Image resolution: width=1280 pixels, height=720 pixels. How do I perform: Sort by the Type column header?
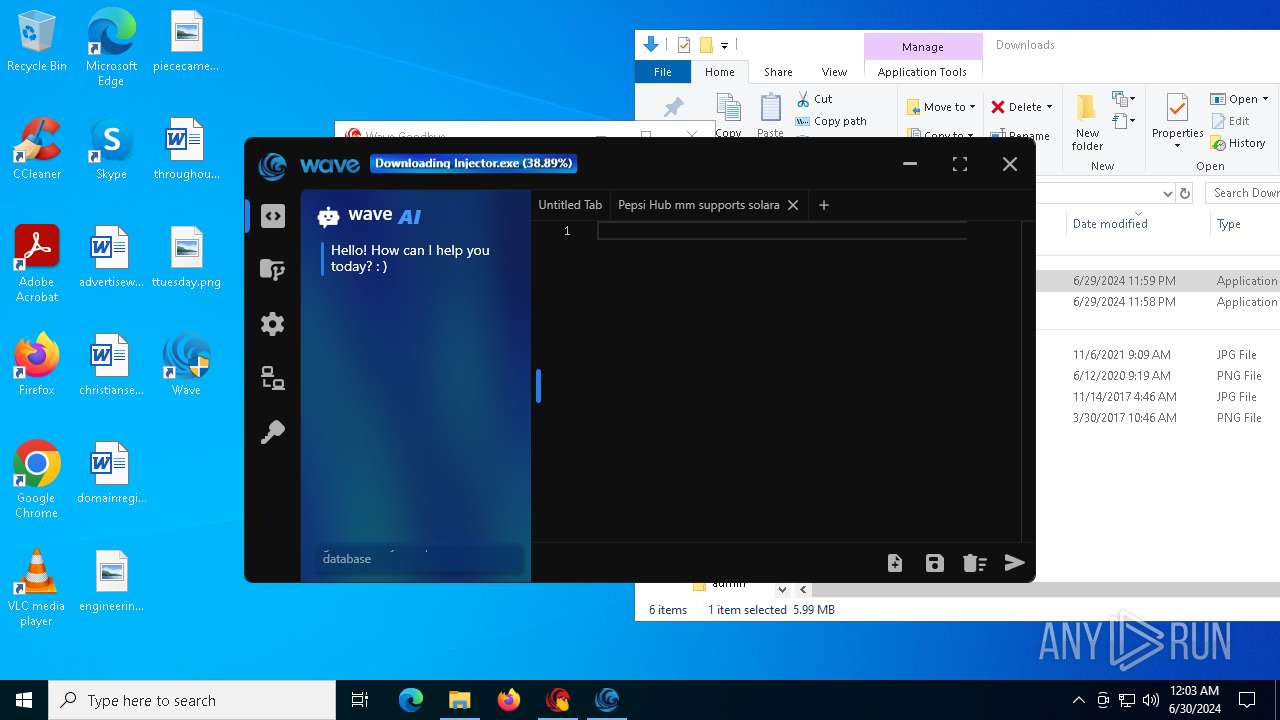click(1229, 224)
